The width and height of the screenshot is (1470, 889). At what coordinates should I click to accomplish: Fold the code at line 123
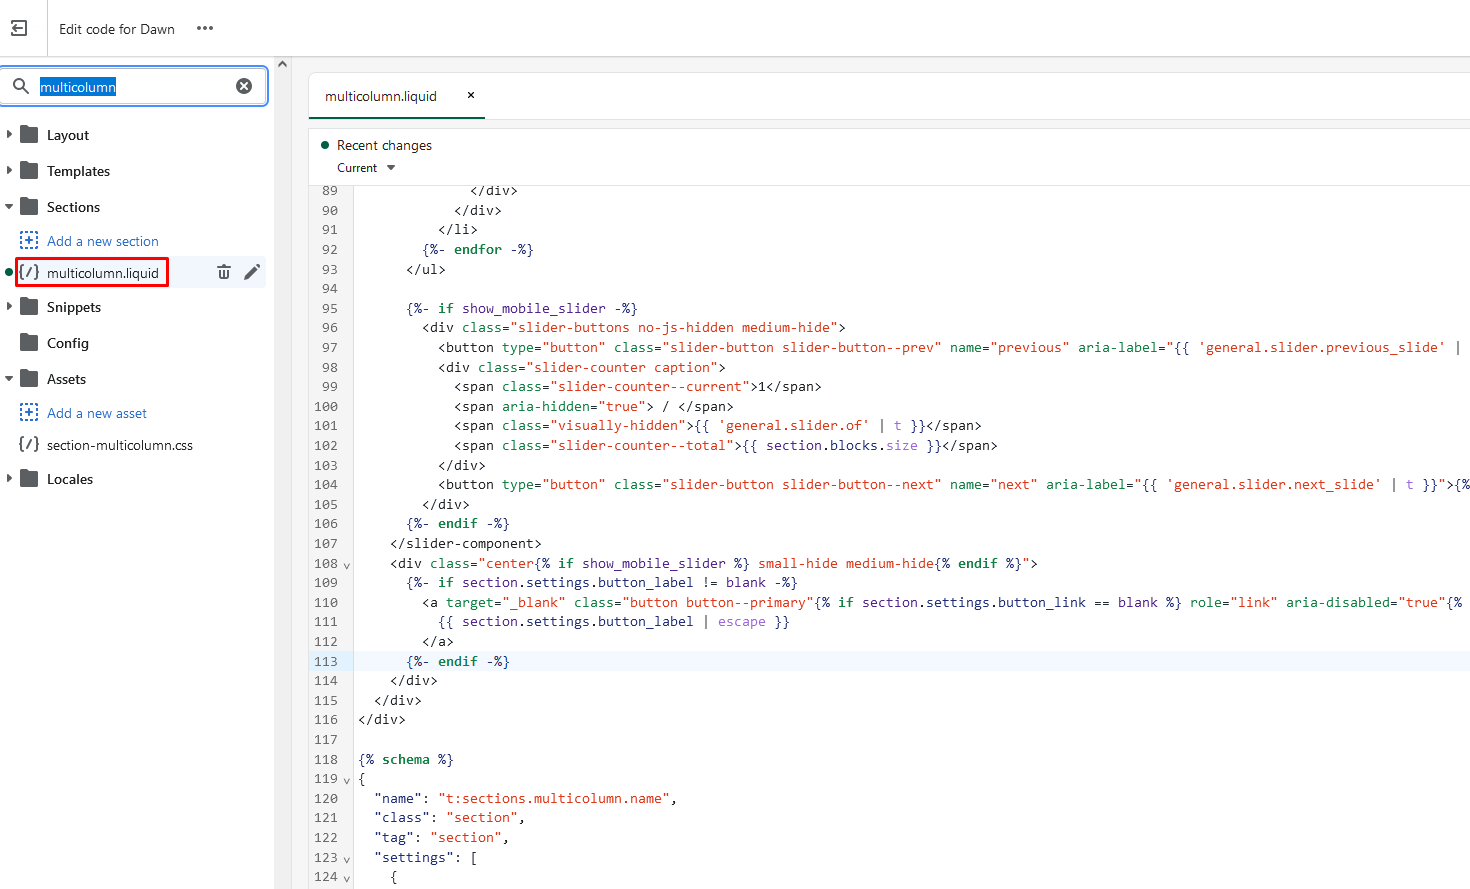pyautogui.click(x=347, y=859)
